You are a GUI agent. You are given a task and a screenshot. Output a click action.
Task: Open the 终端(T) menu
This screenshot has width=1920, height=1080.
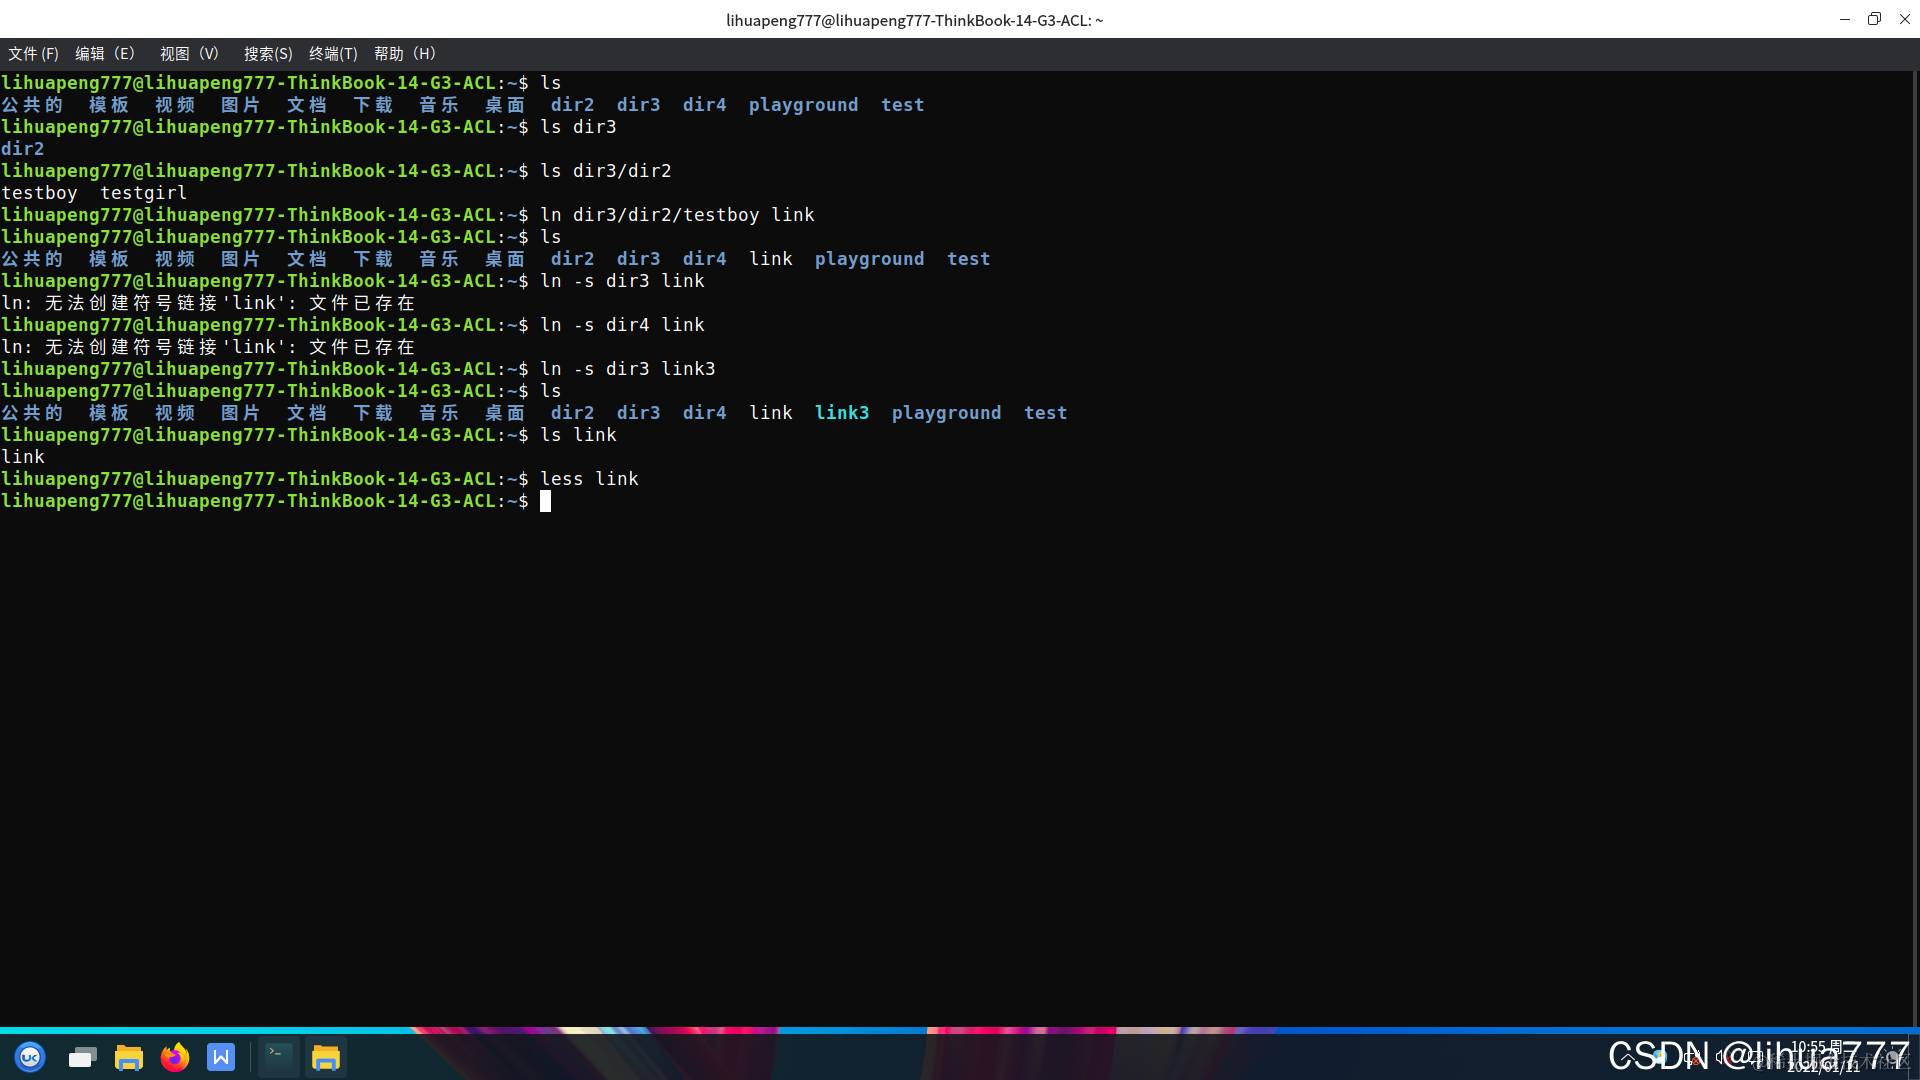[x=333, y=54]
